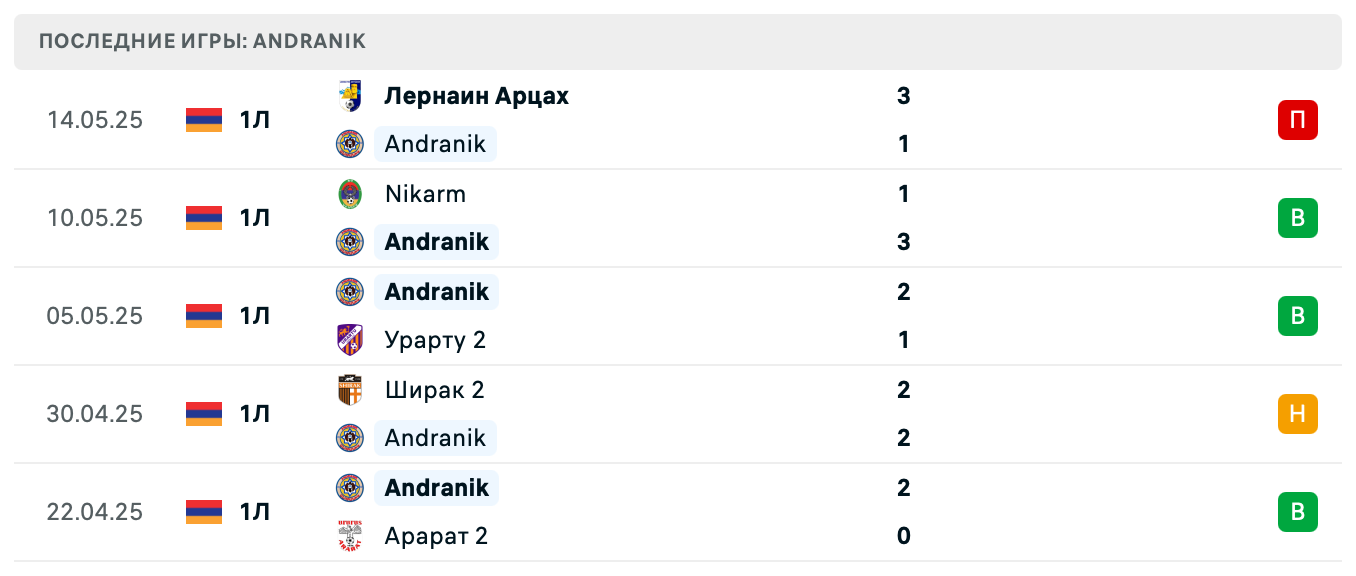The width and height of the screenshot is (1356, 576).
Task: Click the orange Н draw badge
Action: click(x=1297, y=414)
